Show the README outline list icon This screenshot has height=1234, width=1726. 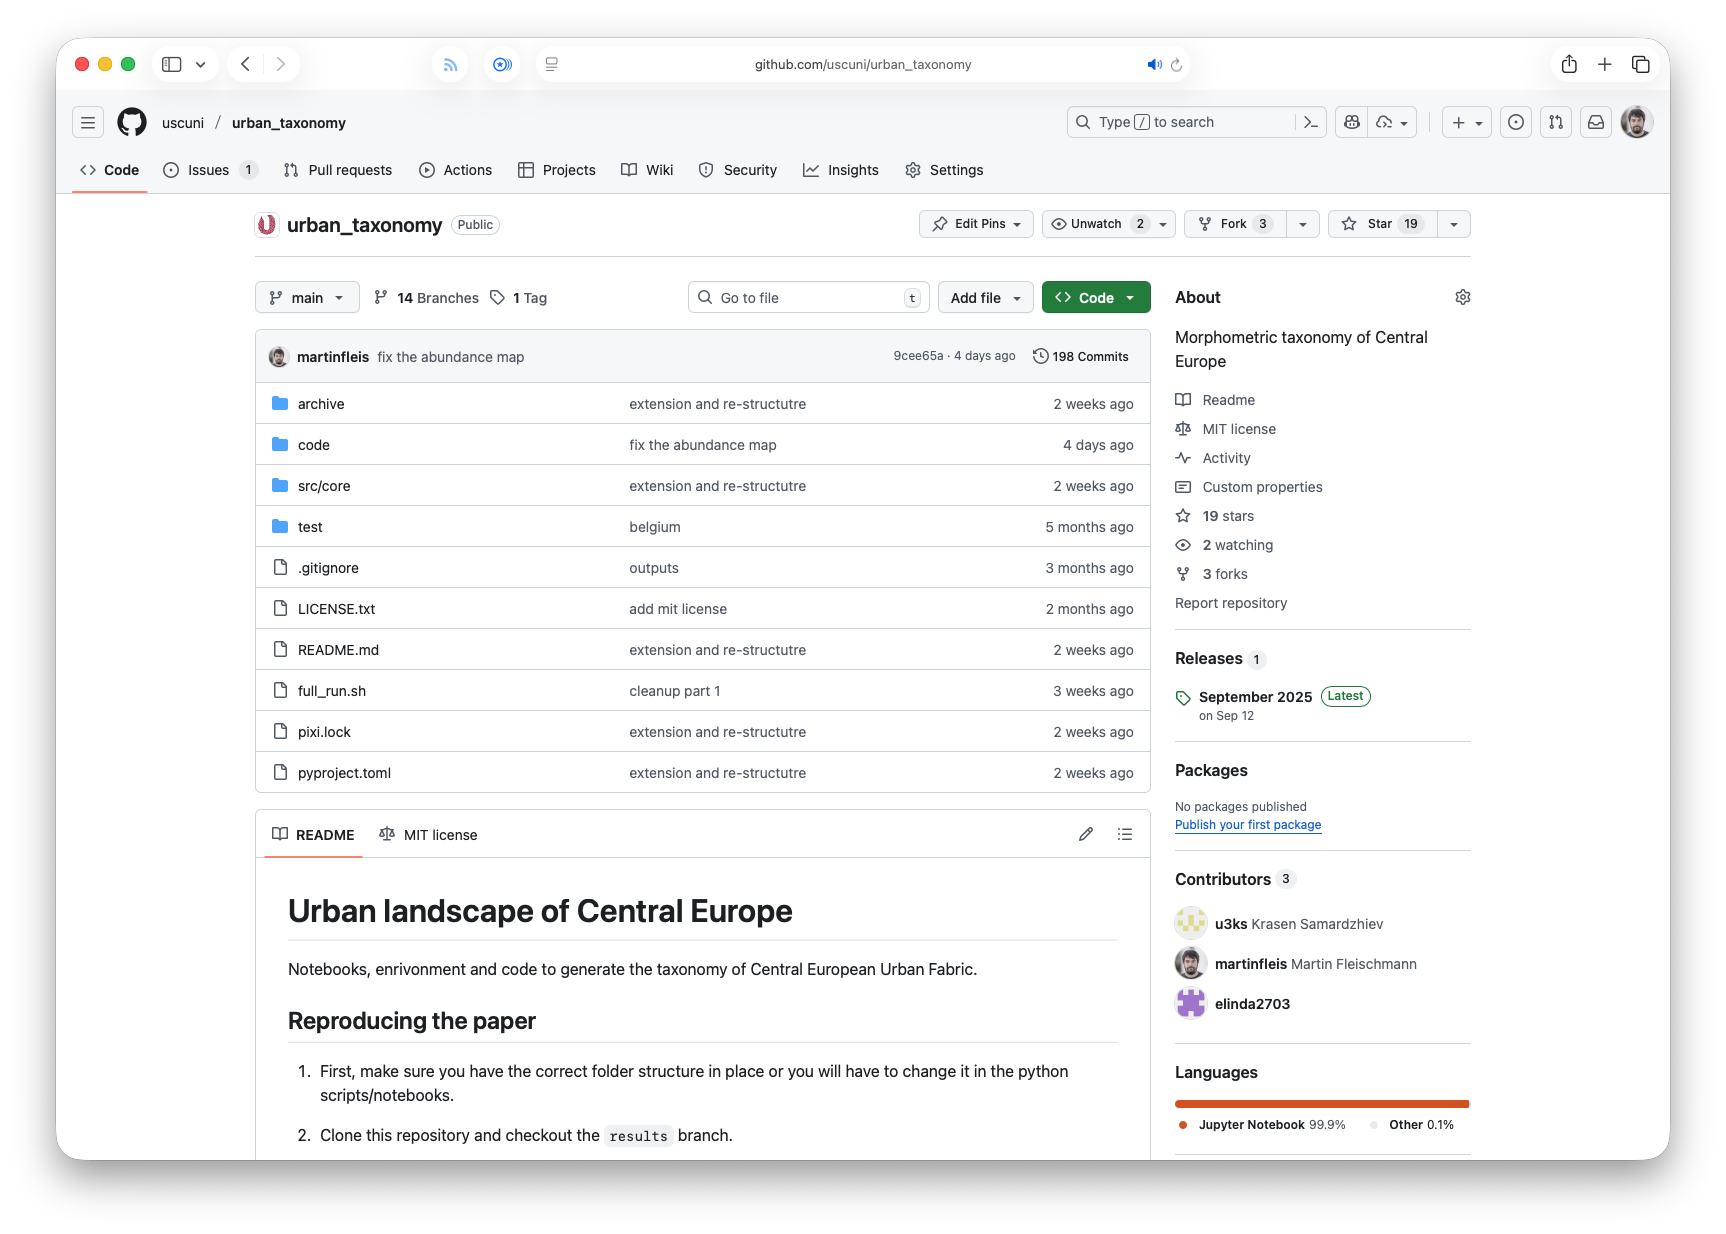coord(1125,834)
